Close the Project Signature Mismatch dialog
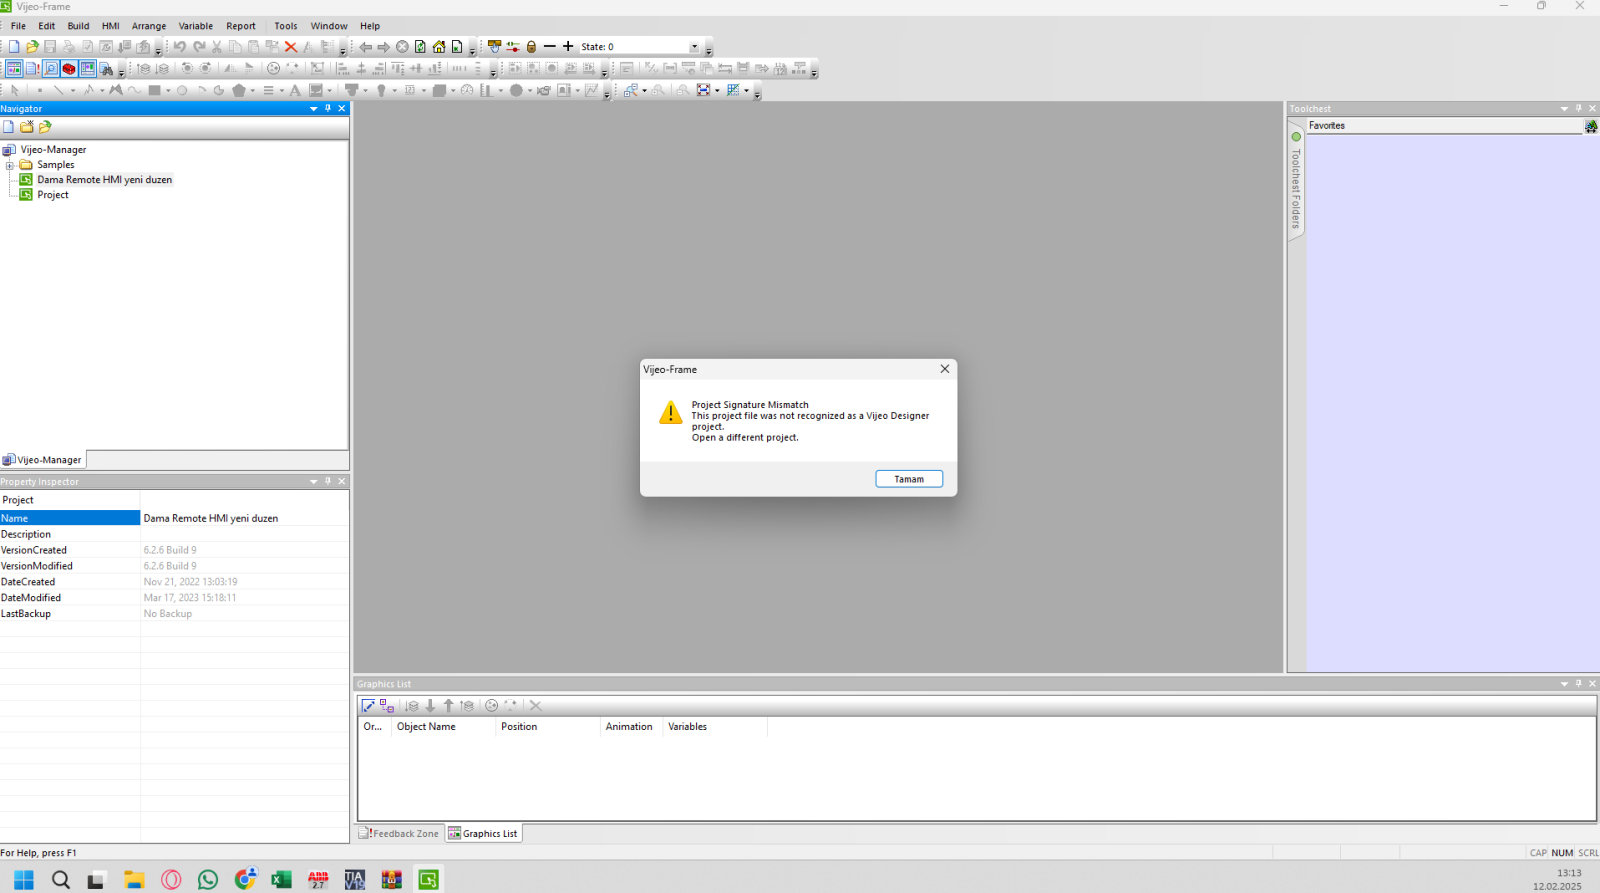The width and height of the screenshot is (1600, 893). 945,369
